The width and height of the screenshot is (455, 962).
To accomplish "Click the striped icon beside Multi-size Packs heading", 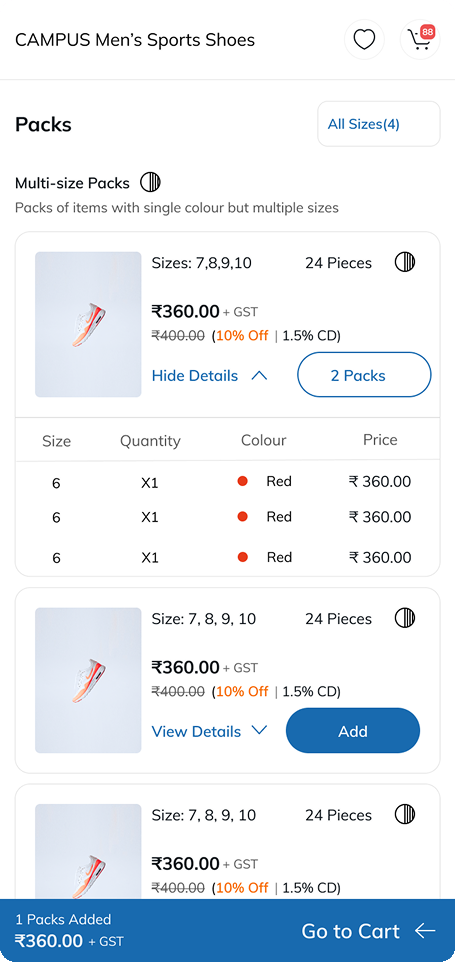I will [x=150, y=182].
